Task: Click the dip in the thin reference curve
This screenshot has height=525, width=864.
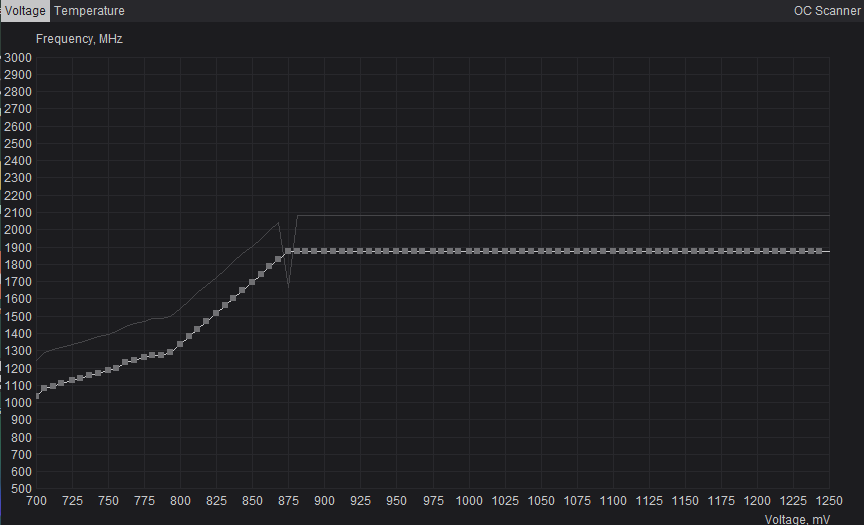Action: click(x=288, y=285)
